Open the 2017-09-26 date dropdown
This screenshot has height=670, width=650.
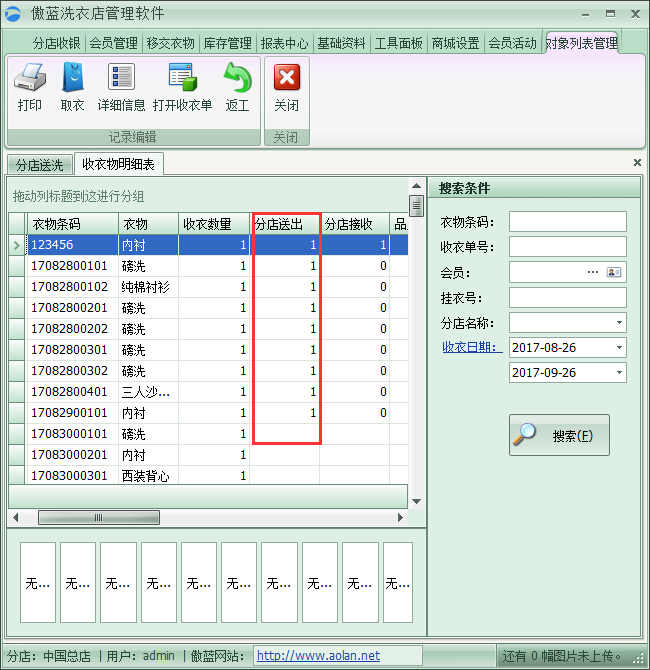[x=619, y=373]
